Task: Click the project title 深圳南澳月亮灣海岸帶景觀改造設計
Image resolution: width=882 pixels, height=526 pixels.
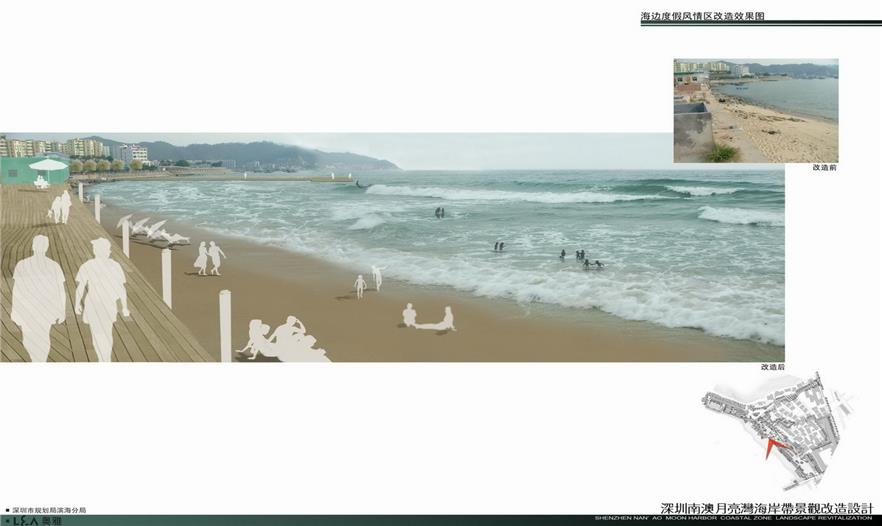Action: pyautogui.click(x=767, y=507)
